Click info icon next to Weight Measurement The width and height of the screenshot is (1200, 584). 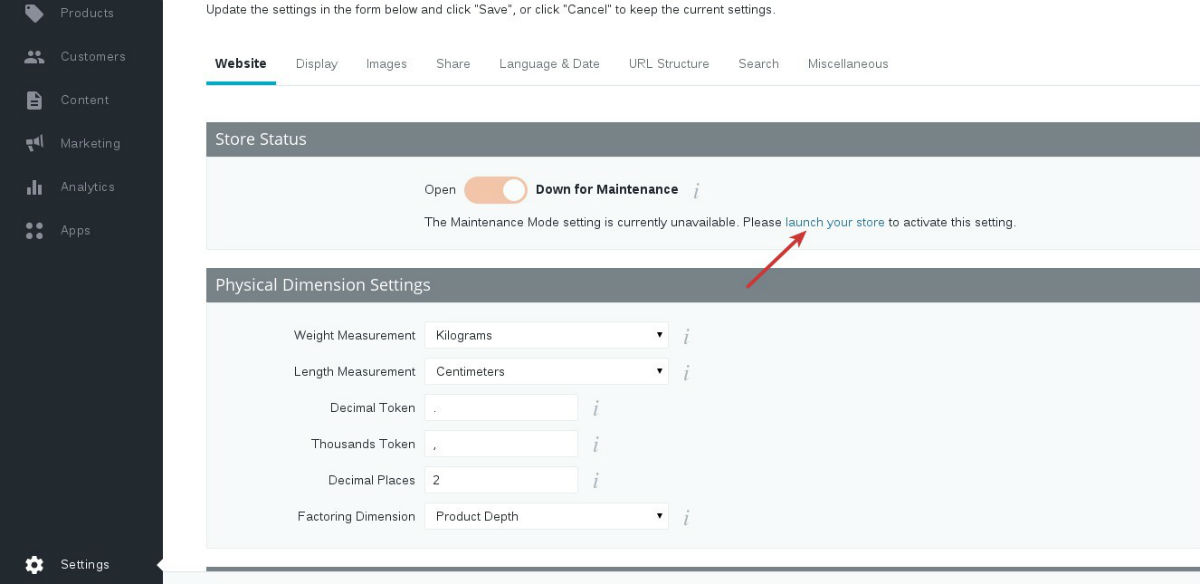click(686, 336)
